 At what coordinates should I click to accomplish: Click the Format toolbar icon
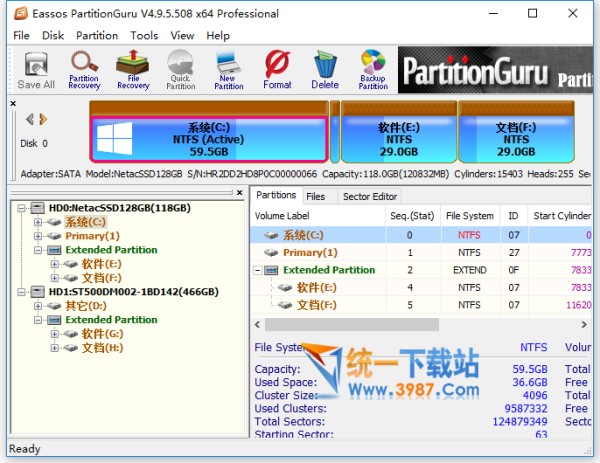(277, 70)
